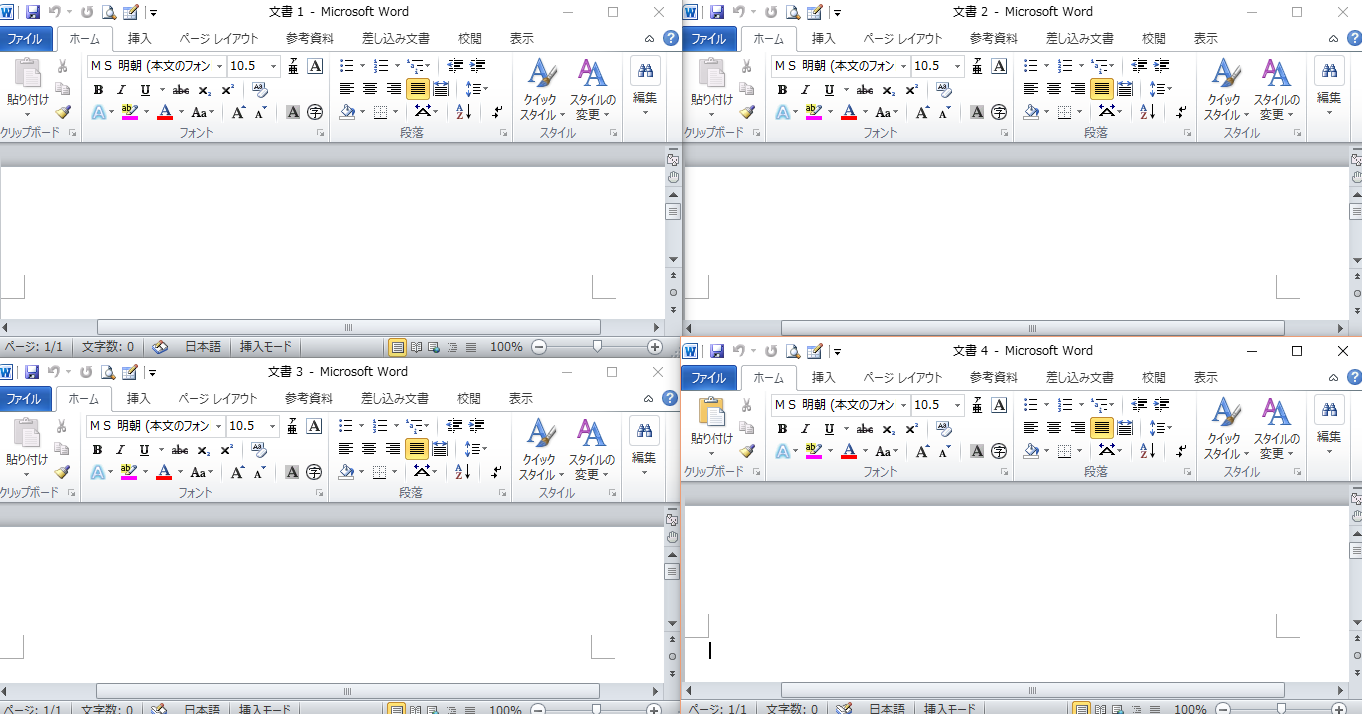
Task: Click the distributed alignment icon in 文書 4
Action: click(x=1124, y=428)
